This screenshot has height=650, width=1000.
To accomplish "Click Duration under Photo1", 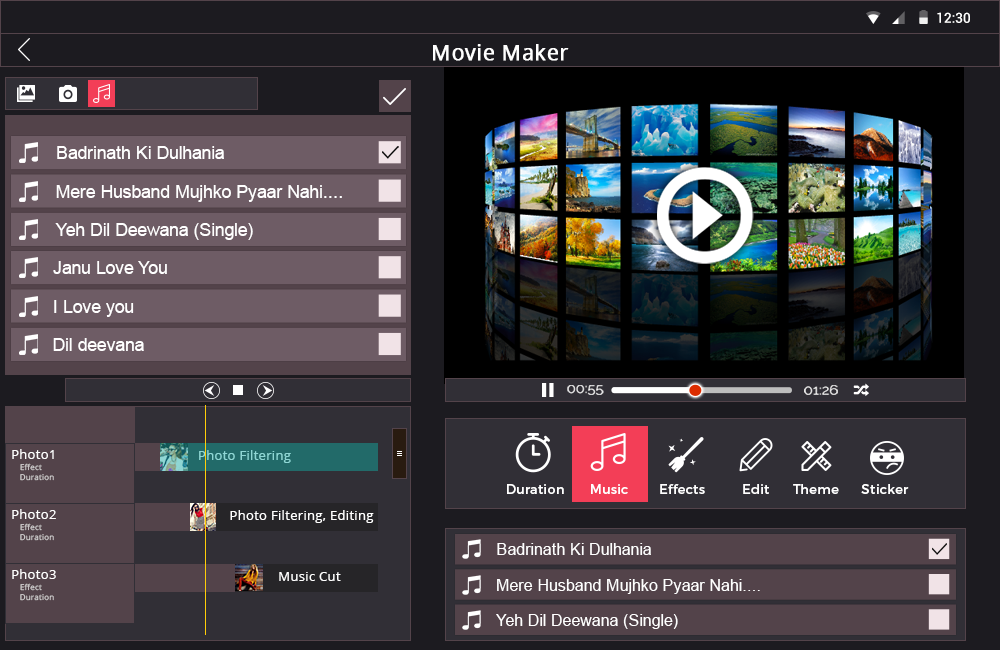I will (36, 477).
